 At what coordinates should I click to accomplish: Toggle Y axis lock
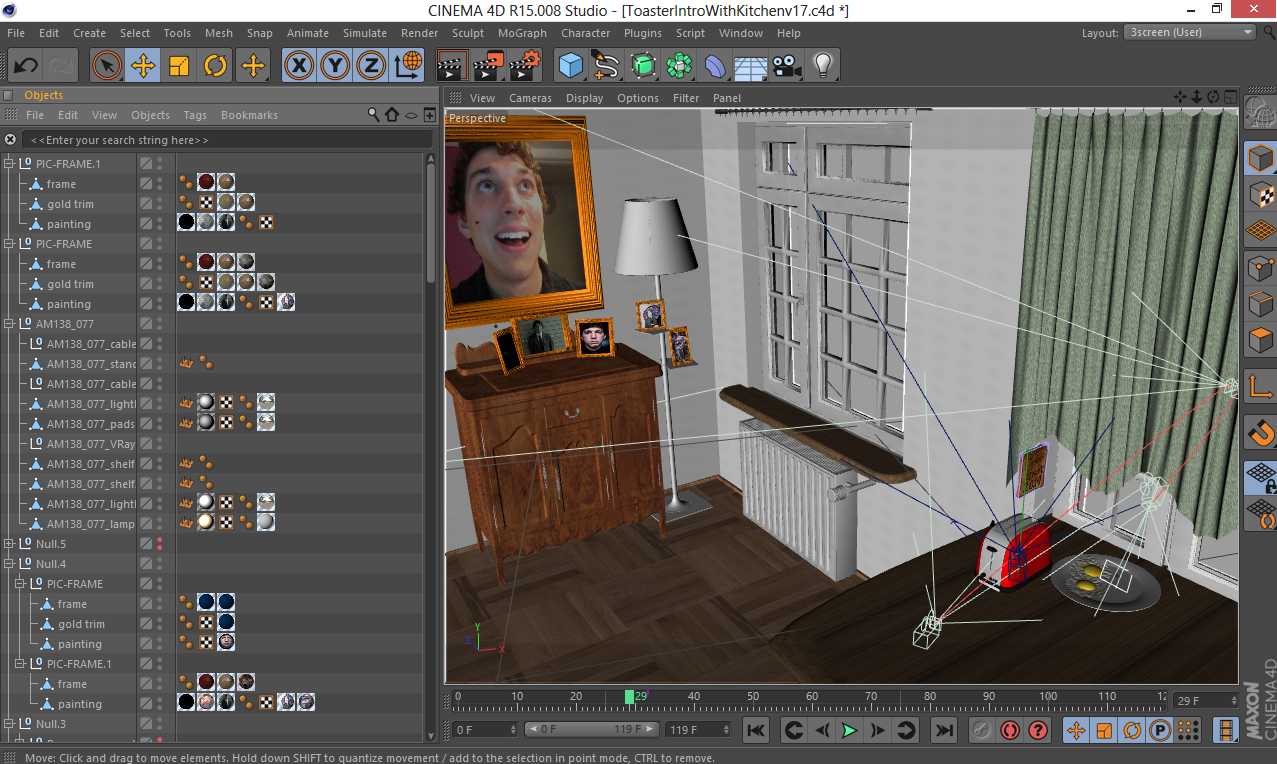tap(335, 66)
